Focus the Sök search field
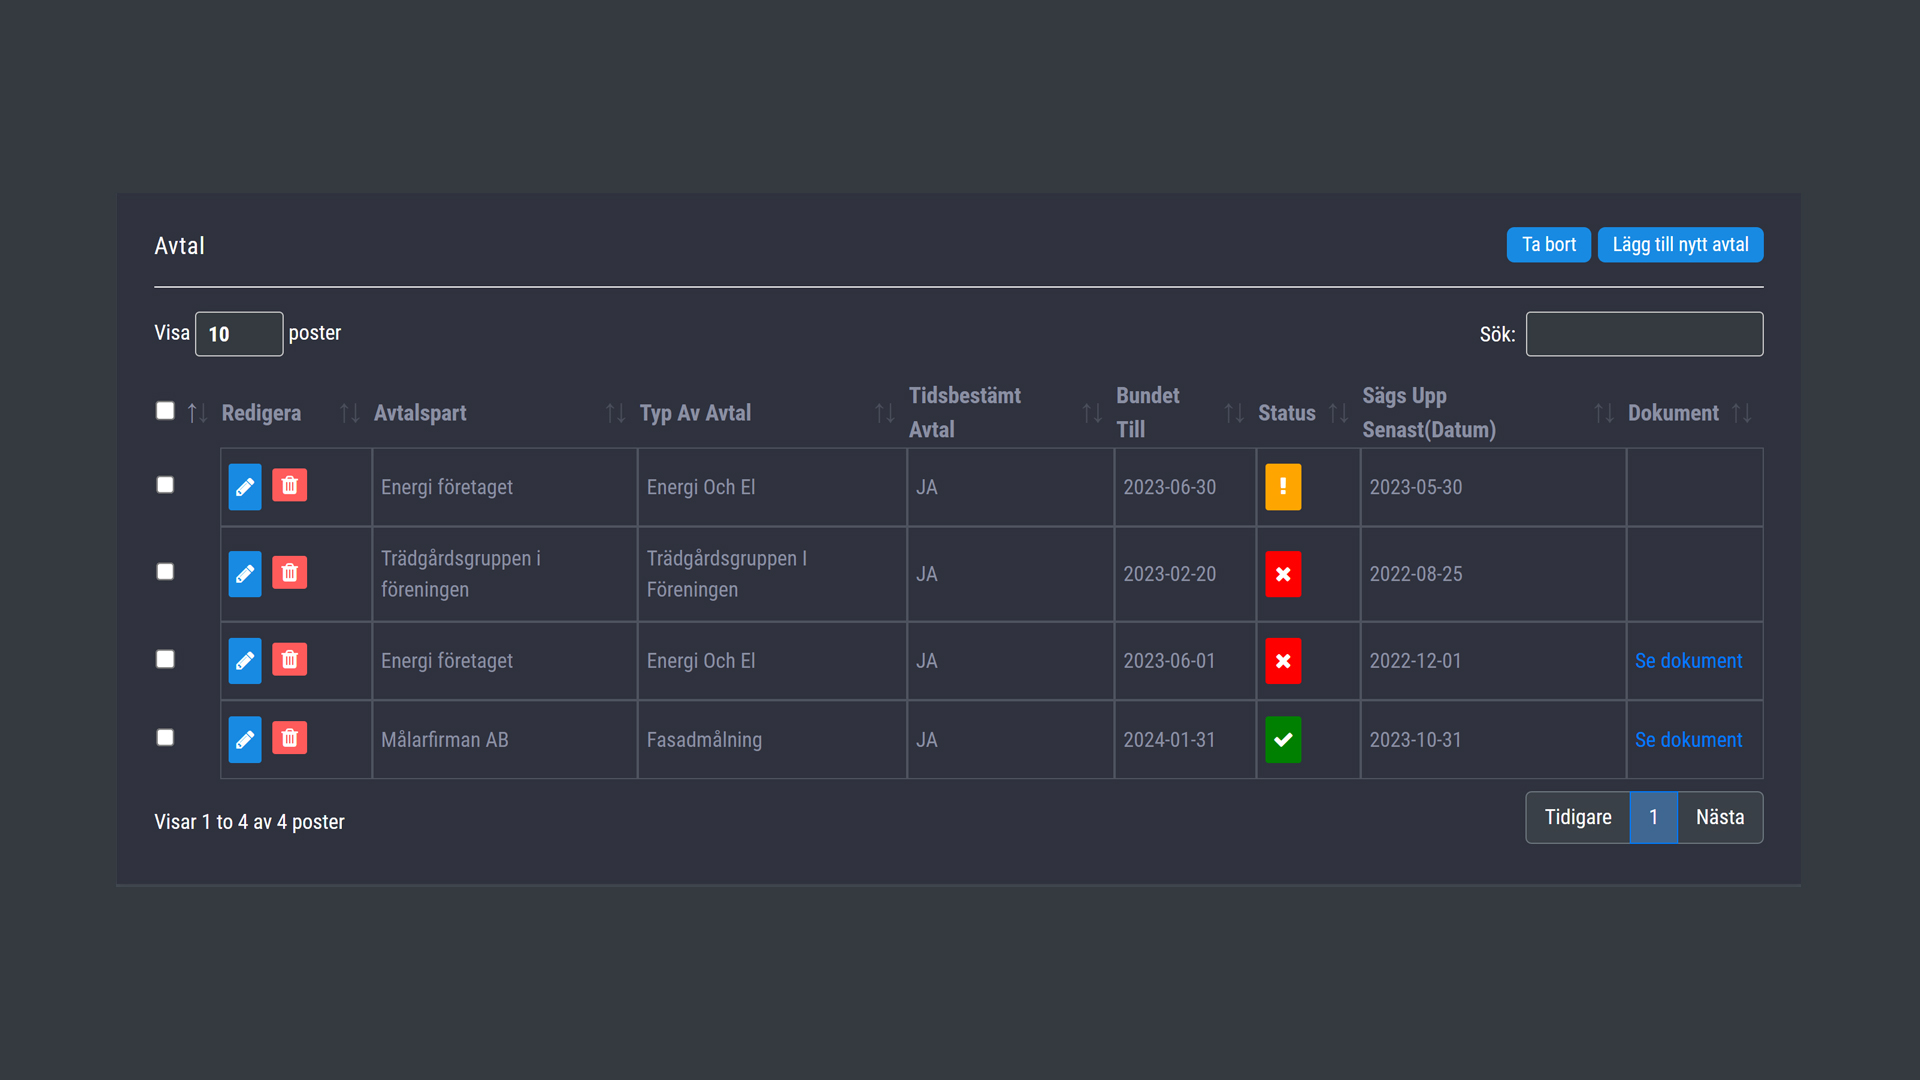This screenshot has height=1080, width=1920. click(x=1644, y=334)
